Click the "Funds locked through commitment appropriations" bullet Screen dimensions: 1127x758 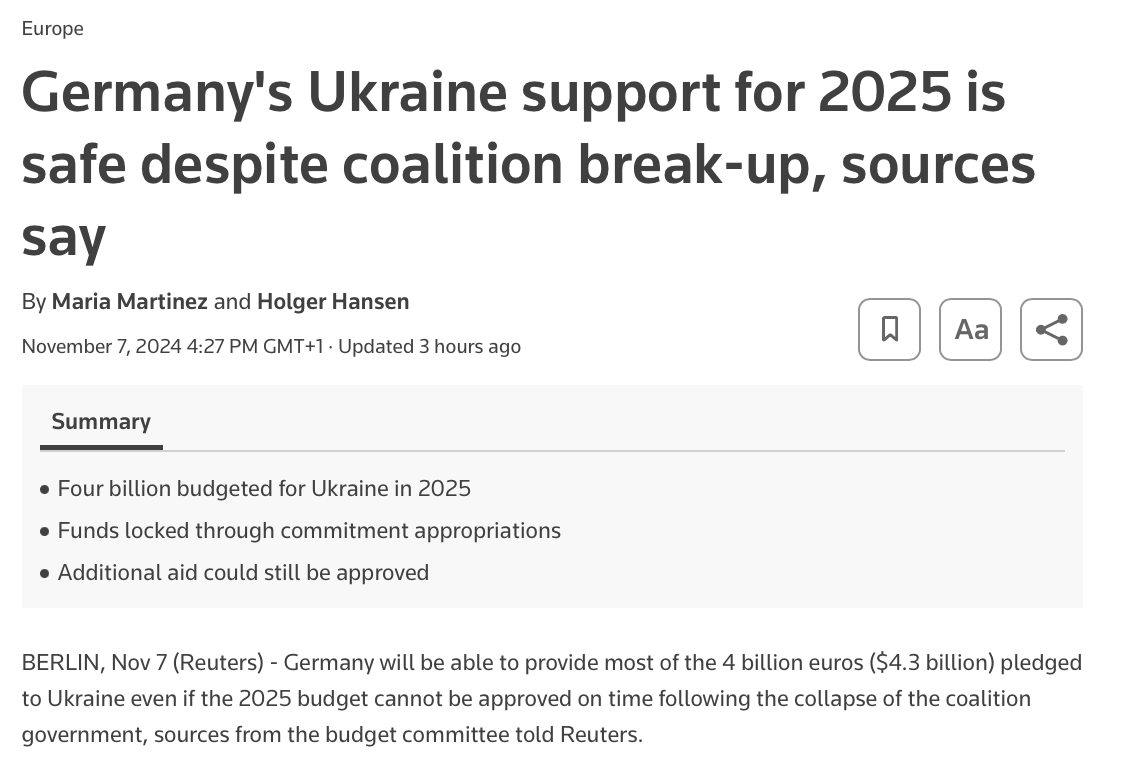(x=309, y=530)
